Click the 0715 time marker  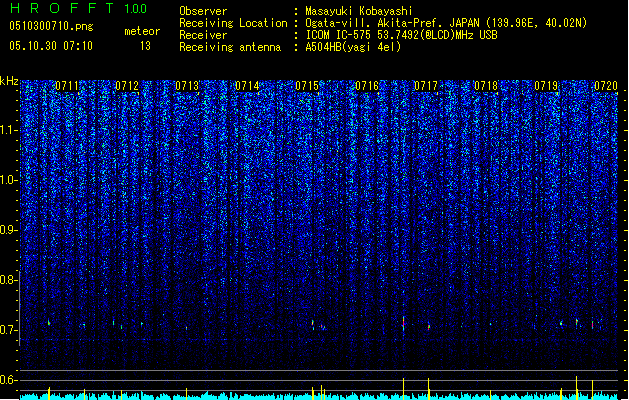point(307,86)
